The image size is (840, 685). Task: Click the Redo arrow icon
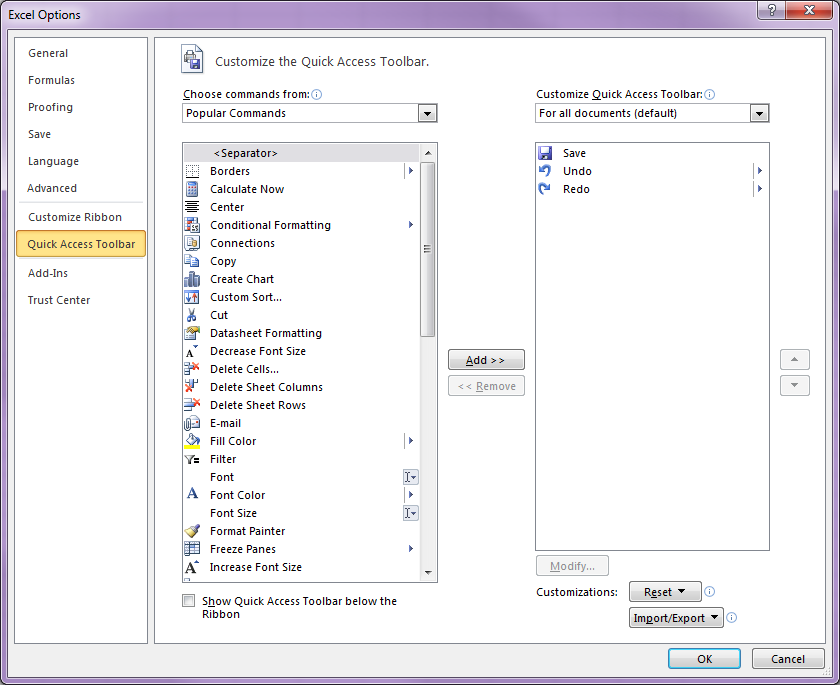click(x=545, y=189)
